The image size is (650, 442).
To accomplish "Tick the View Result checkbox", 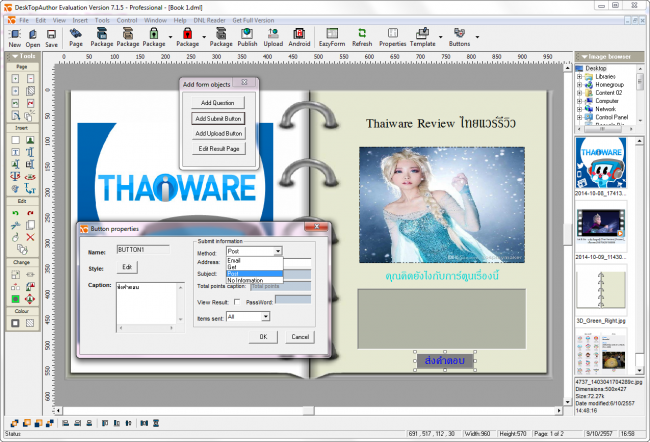I will pos(236,301).
